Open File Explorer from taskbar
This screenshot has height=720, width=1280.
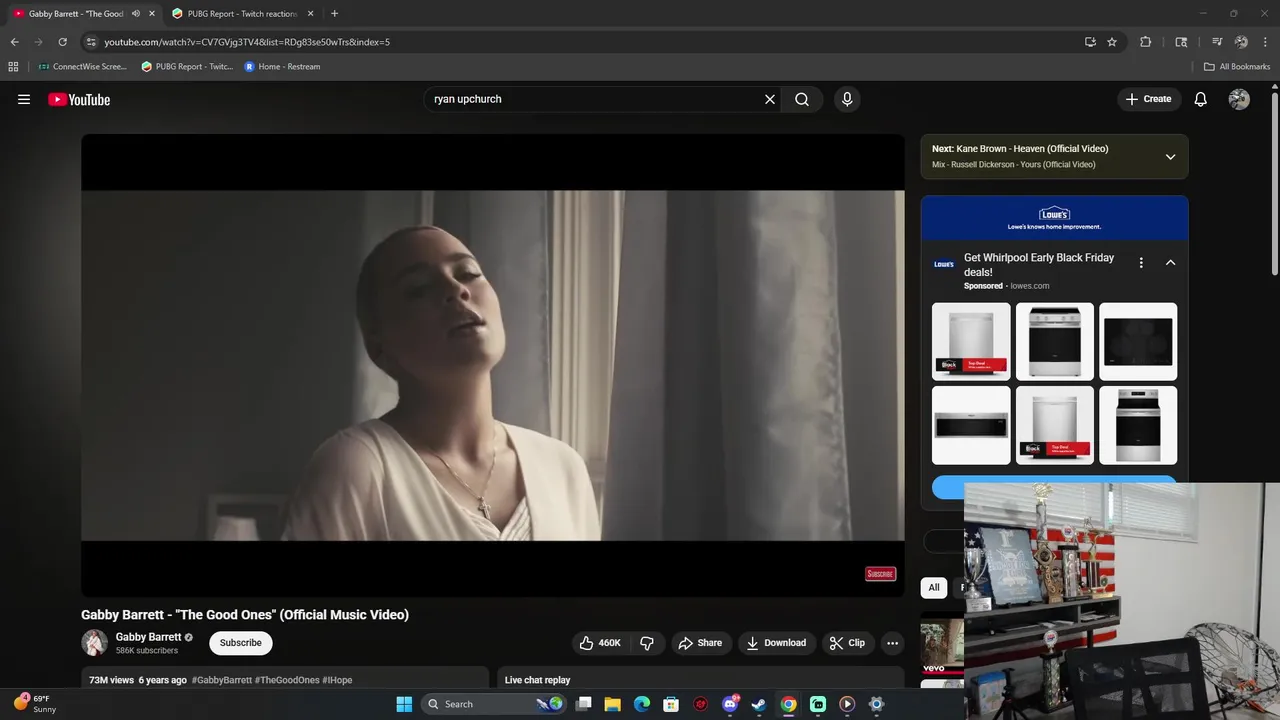click(612, 704)
